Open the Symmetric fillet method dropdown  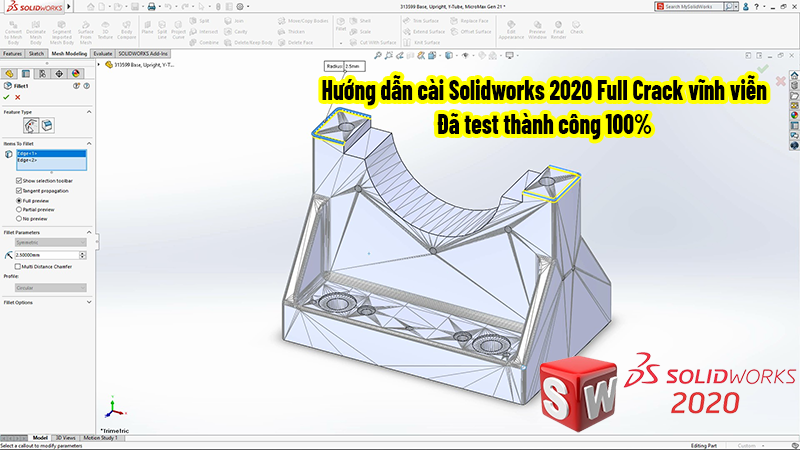[x=51, y=242]
